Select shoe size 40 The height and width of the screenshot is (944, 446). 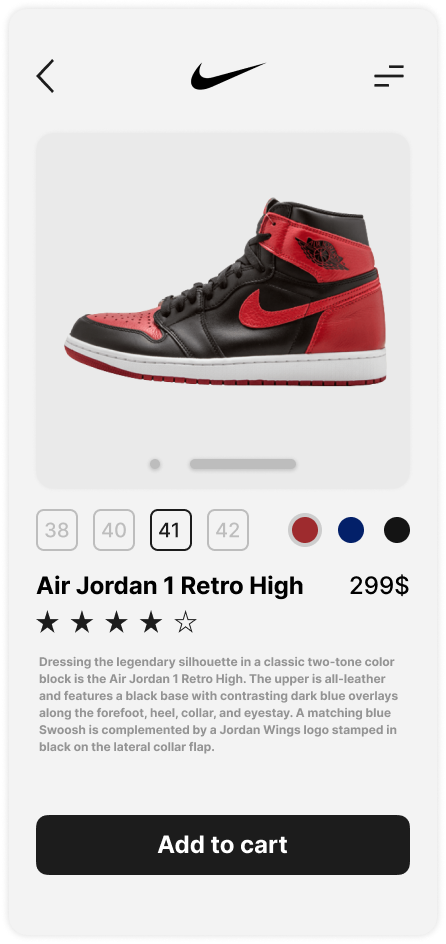[x=114, y=530]
